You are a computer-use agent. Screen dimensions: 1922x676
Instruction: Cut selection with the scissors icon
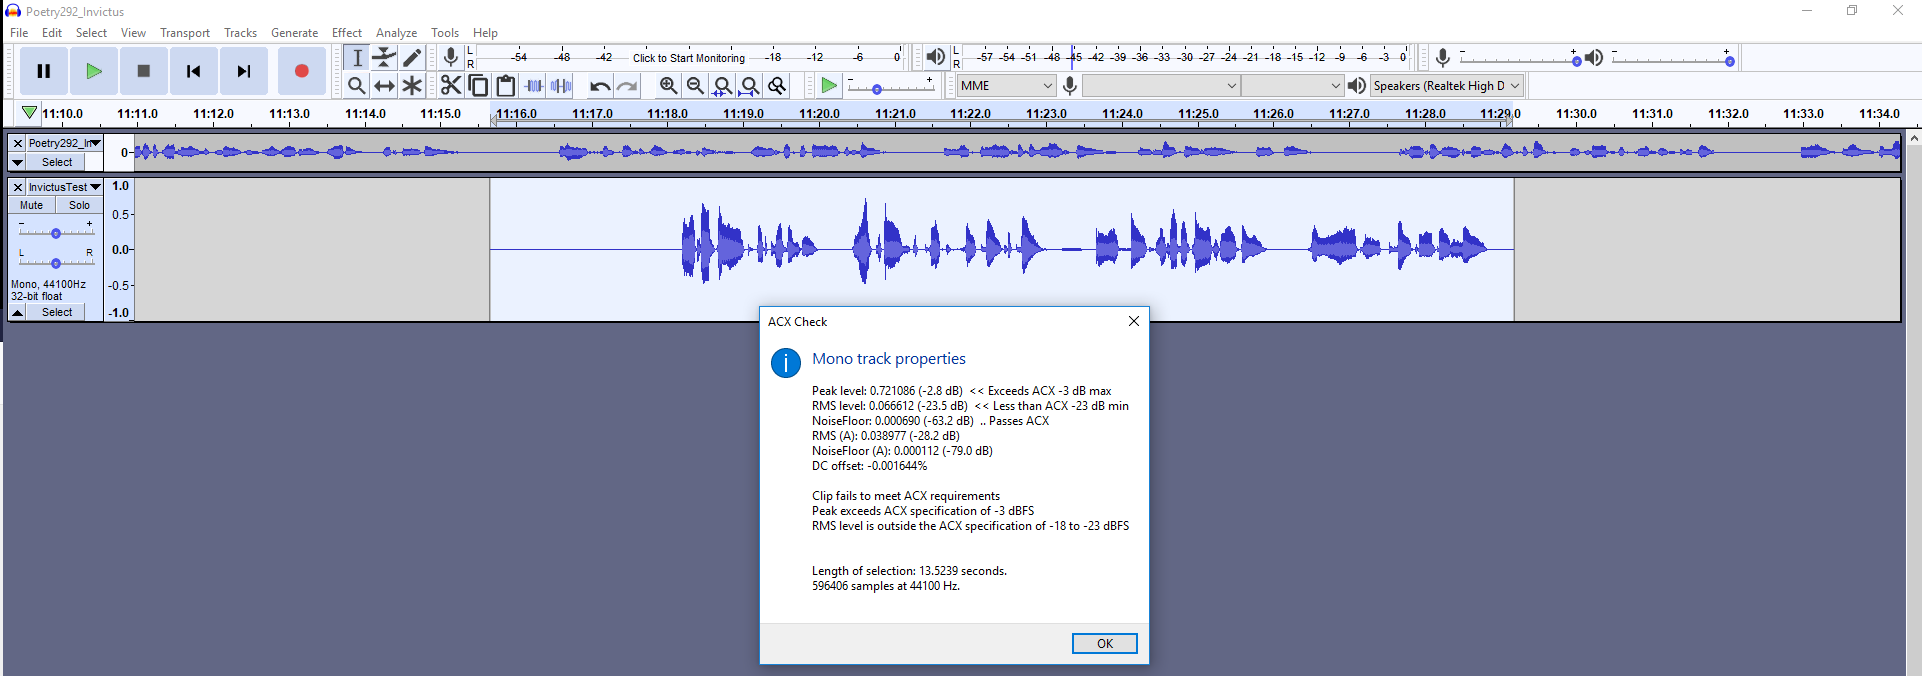coord(451,86)
